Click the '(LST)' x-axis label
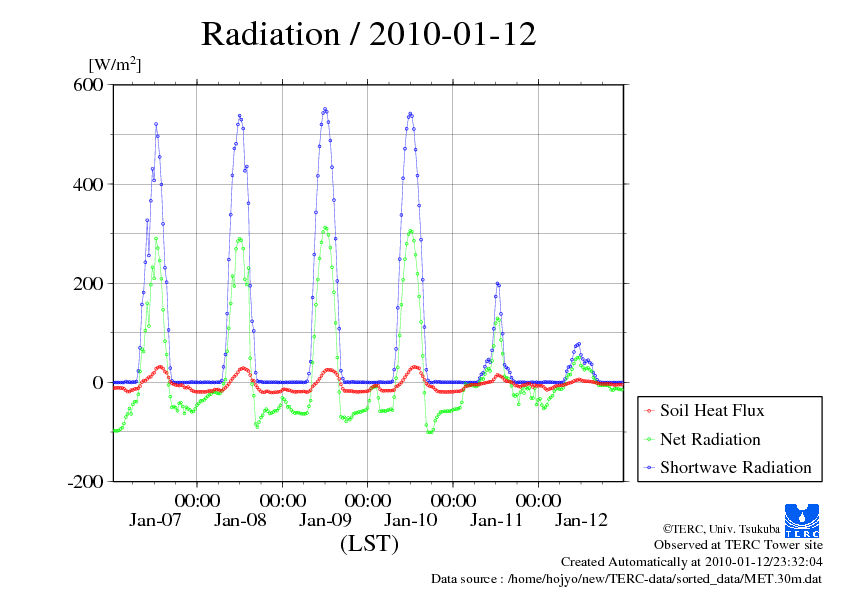This screenshot has height=595, width=842. (369, 543)
